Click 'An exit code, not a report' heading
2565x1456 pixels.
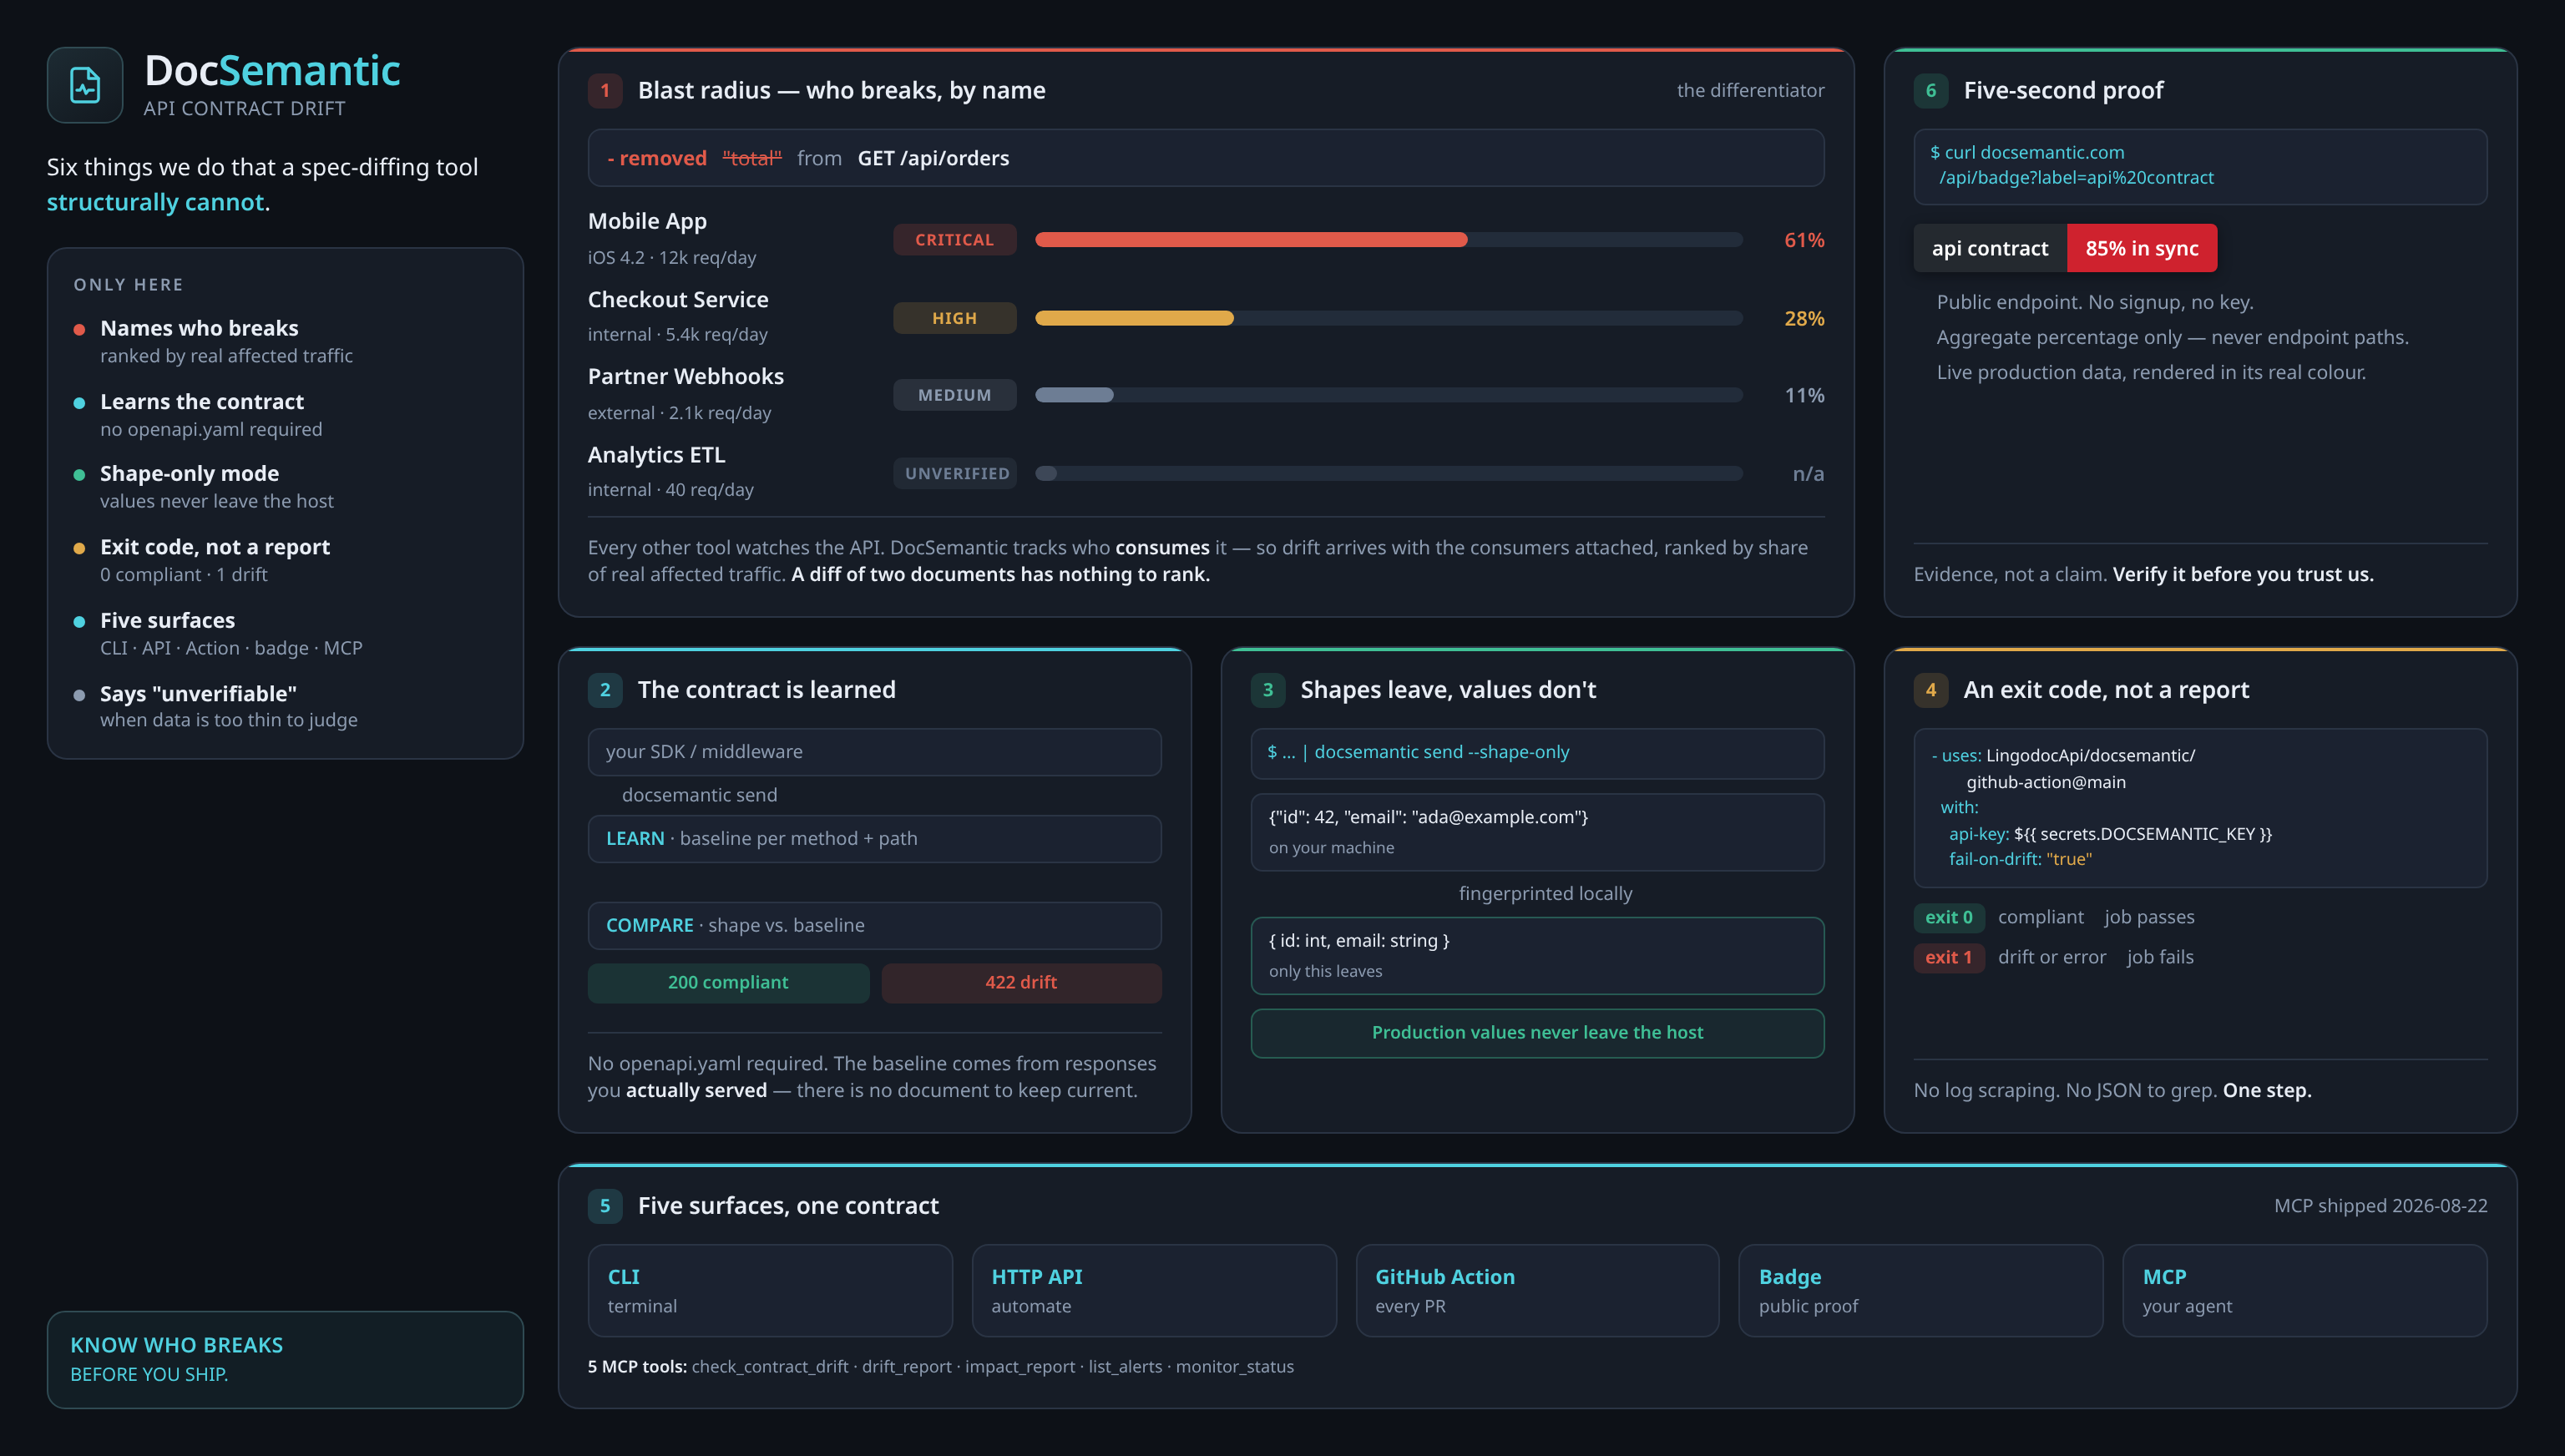[2106, 689]
